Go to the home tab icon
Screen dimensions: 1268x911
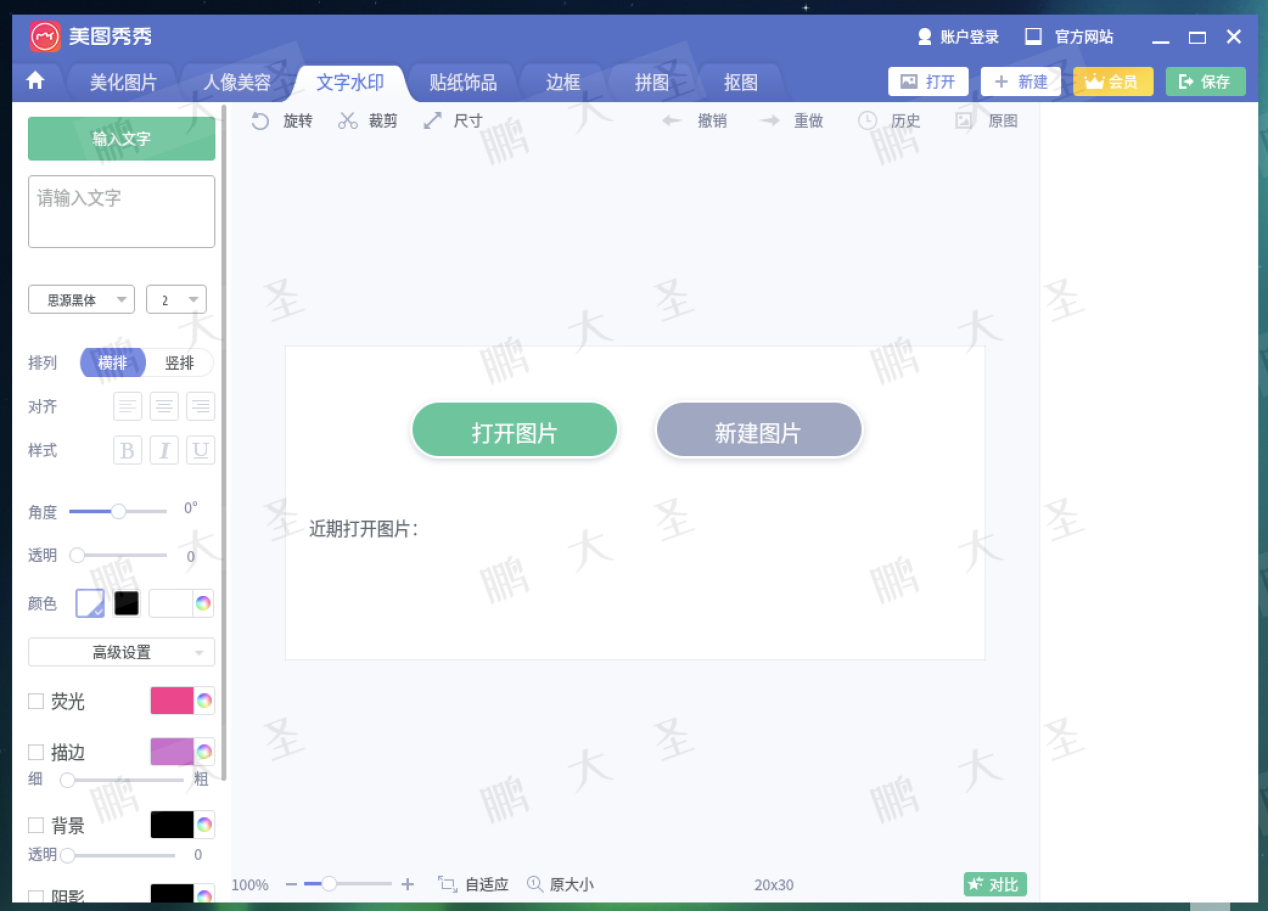[36, 81]
